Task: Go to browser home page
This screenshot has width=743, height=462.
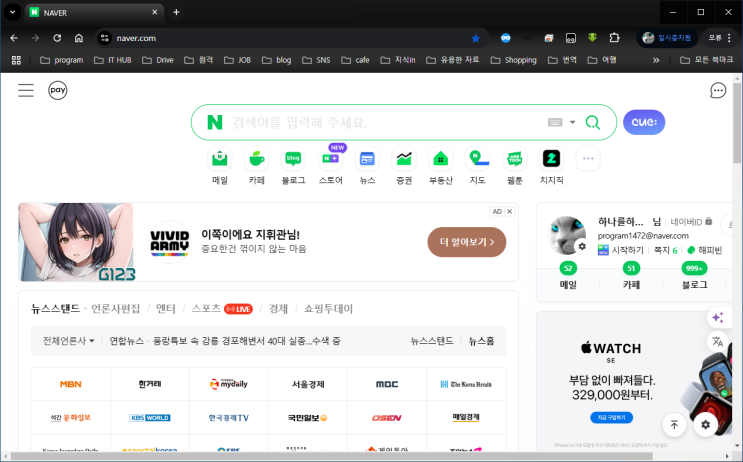Action: coord(79,38)
